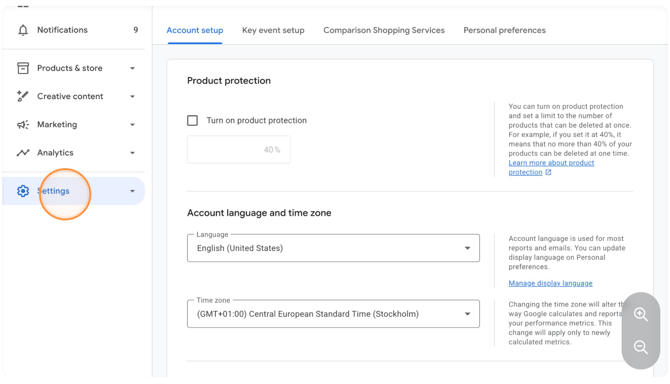Screen dimensions: 670x384
Task: Select Notifications in the sidebar
Action: point(62,30)
